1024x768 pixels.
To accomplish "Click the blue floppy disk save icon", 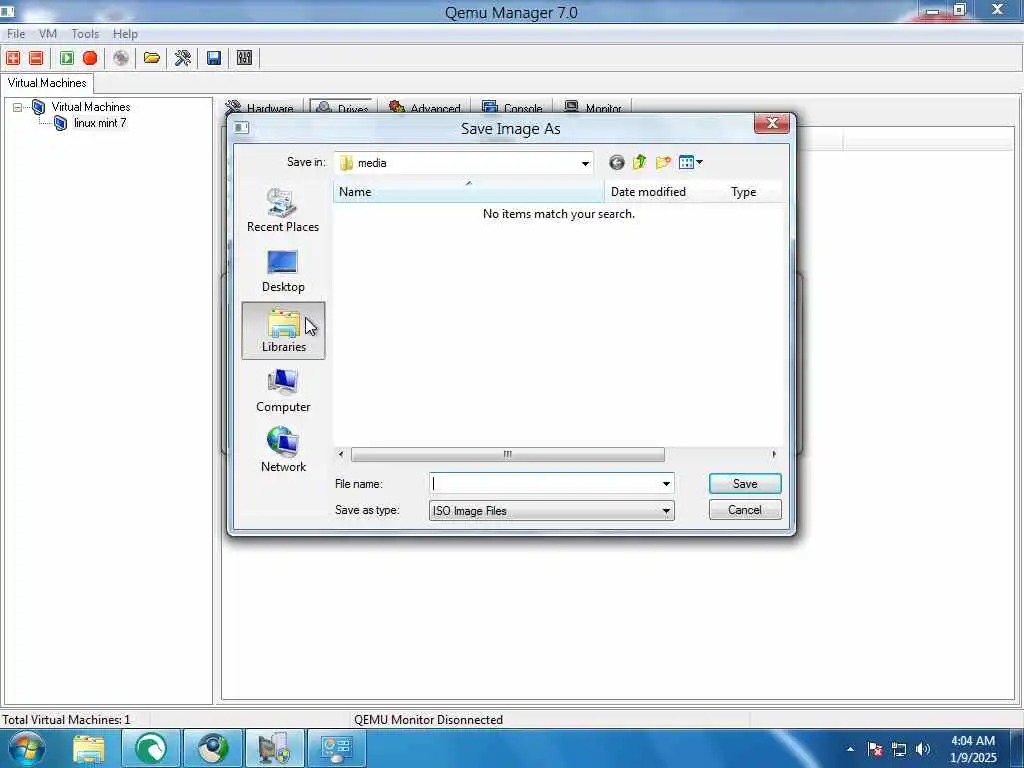I will point(214,58).
